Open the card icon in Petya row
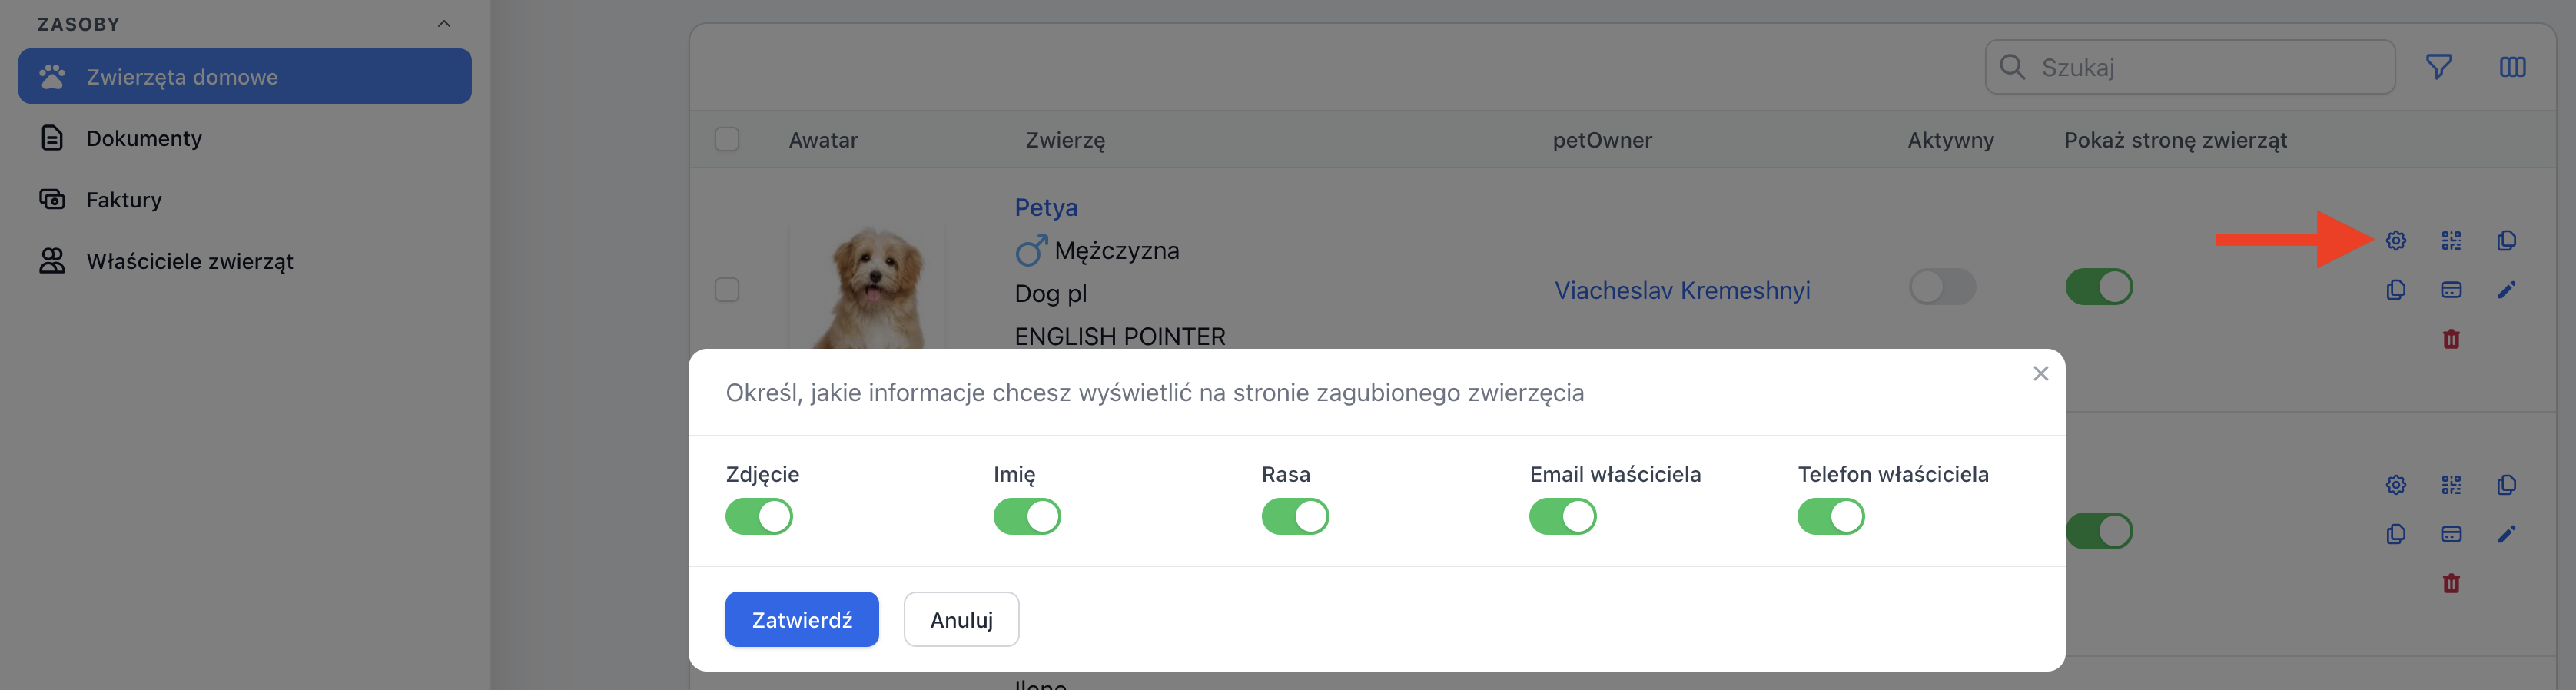Screen dimensions: 2576x690 (x=2451, y=290)
